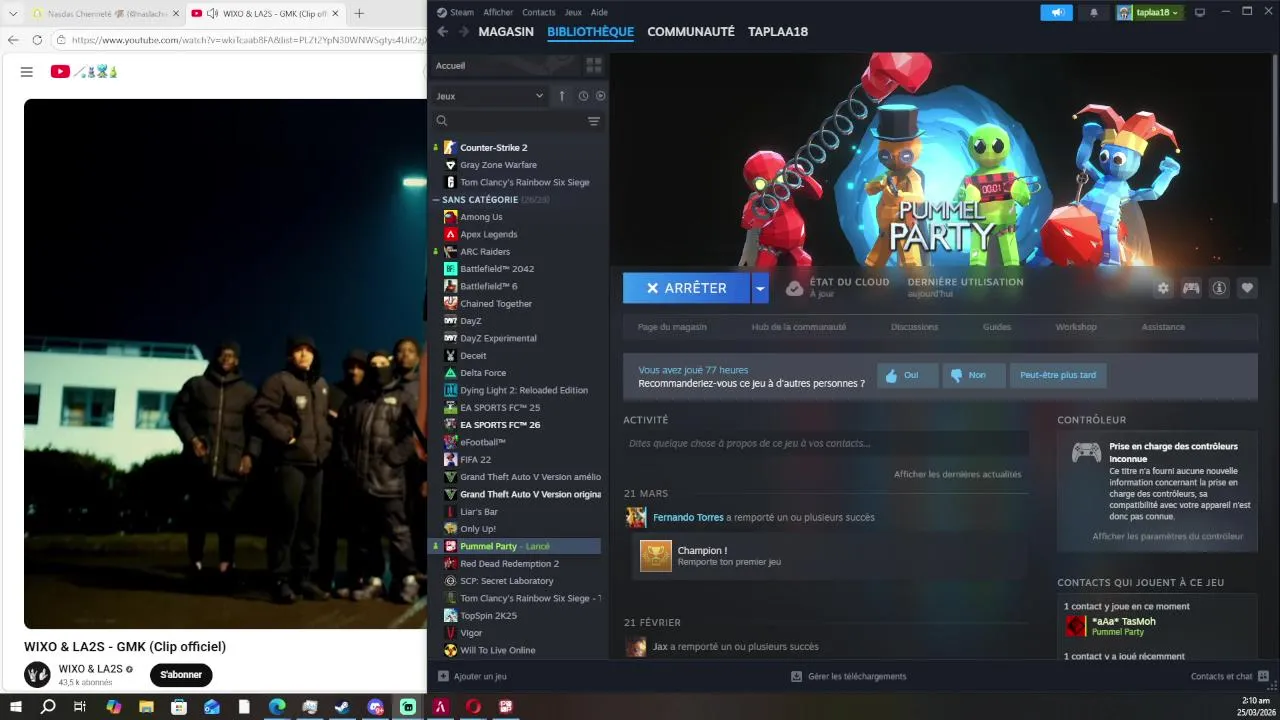Open Pummel Party Guides
This screenshot has width=1280, height=720.
(x=997, y=327)
